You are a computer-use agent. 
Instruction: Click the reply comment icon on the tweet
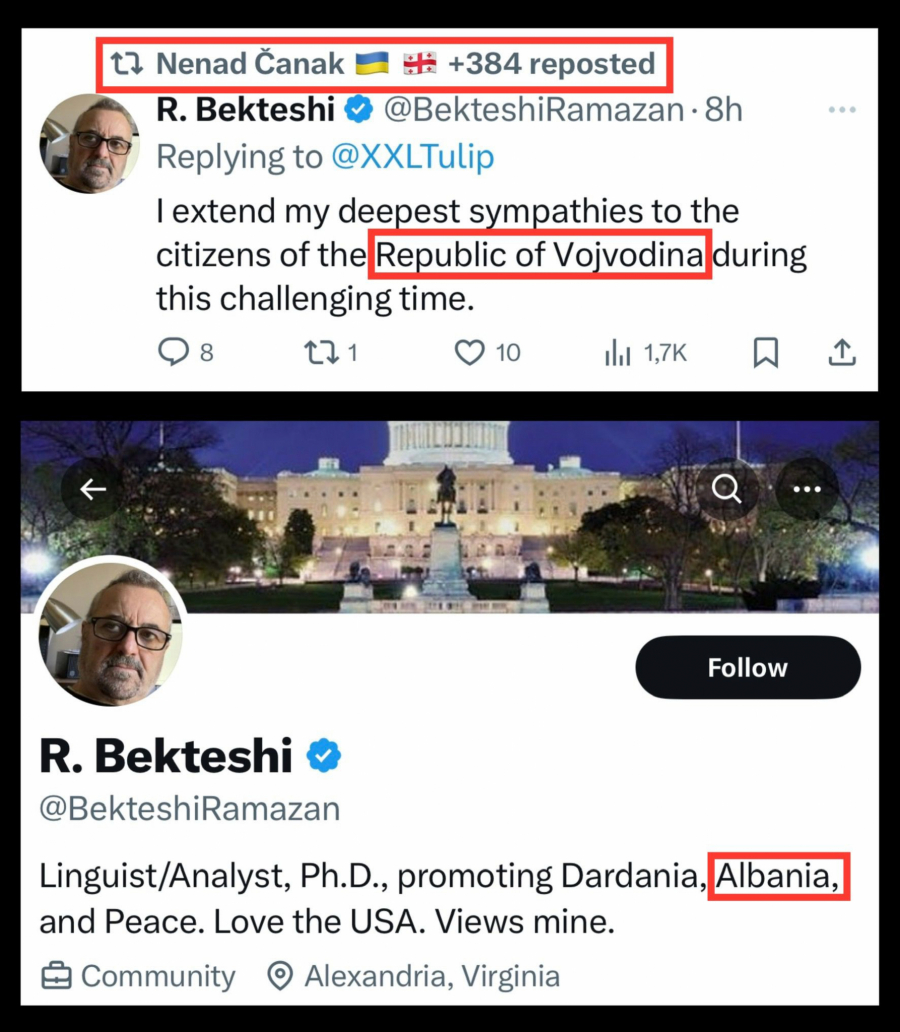point(174,352)
